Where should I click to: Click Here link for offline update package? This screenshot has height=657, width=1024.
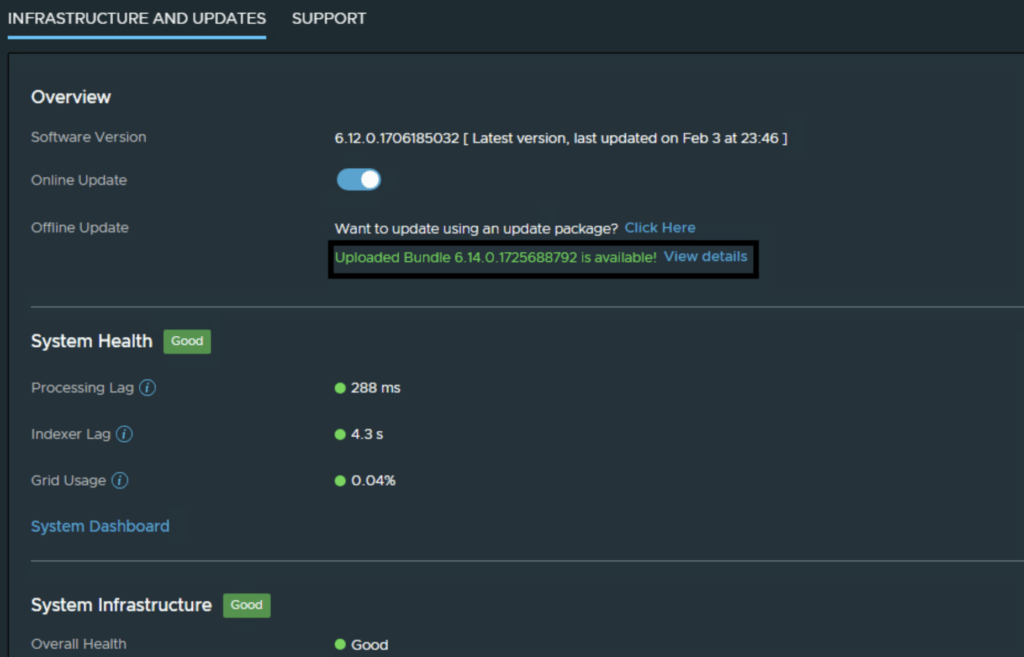coord(660,228)
